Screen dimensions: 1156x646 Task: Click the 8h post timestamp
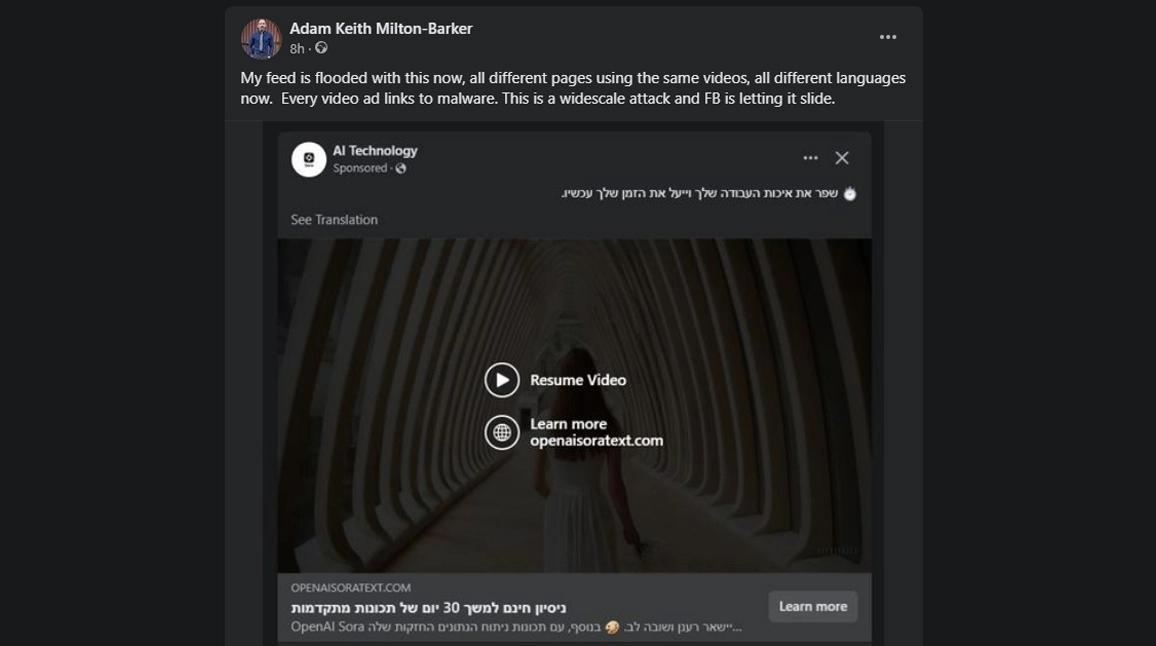click(296, 49)
